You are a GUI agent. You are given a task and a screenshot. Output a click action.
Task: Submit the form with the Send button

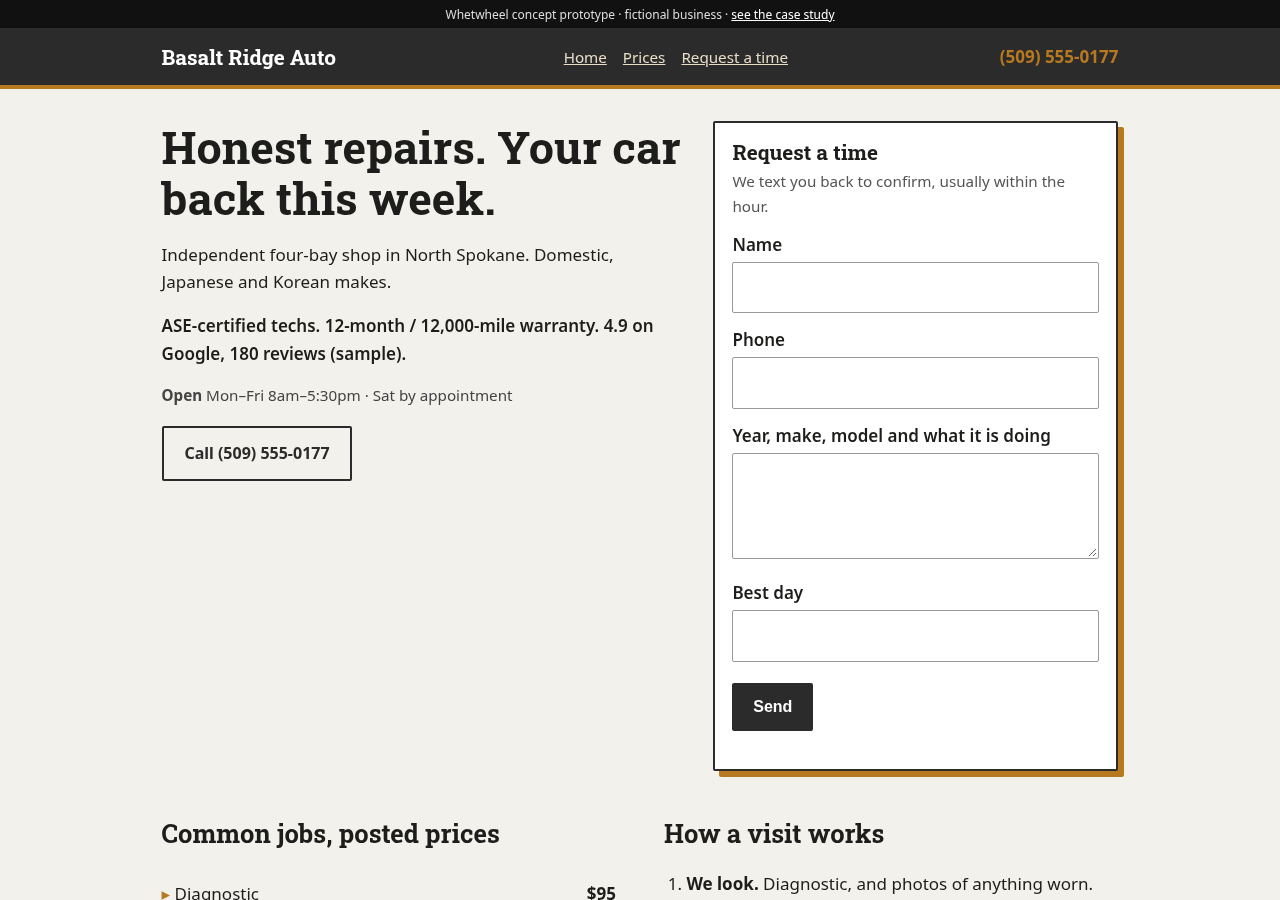click(x=772, y=707)
